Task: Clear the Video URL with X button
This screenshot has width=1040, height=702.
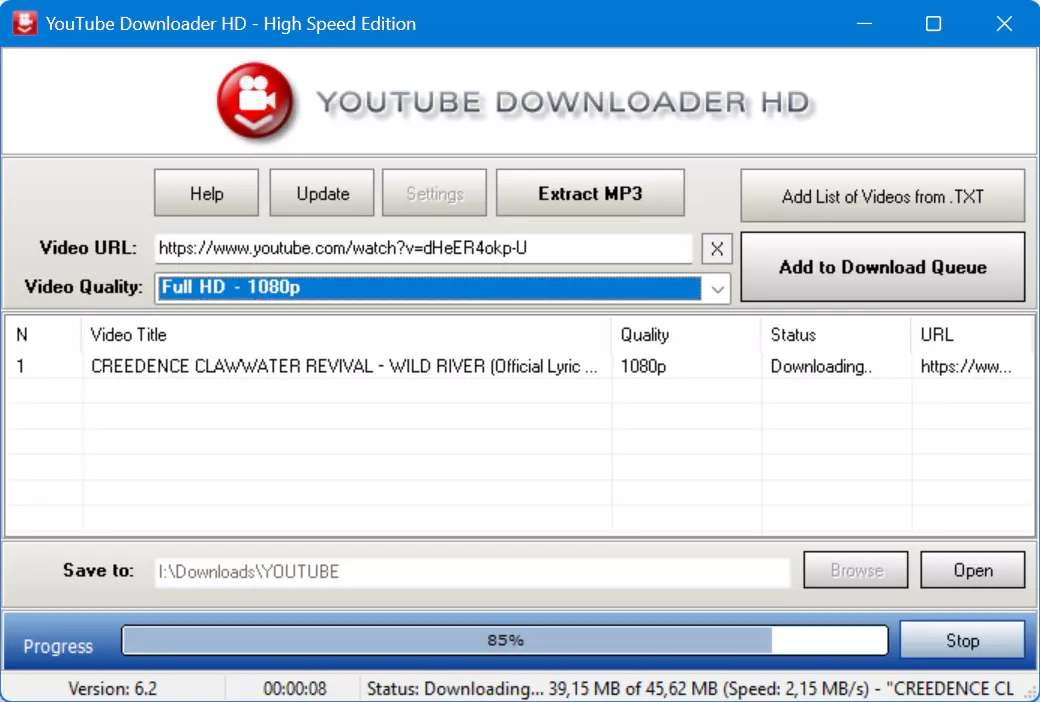Action: click(x=716, y=249)
